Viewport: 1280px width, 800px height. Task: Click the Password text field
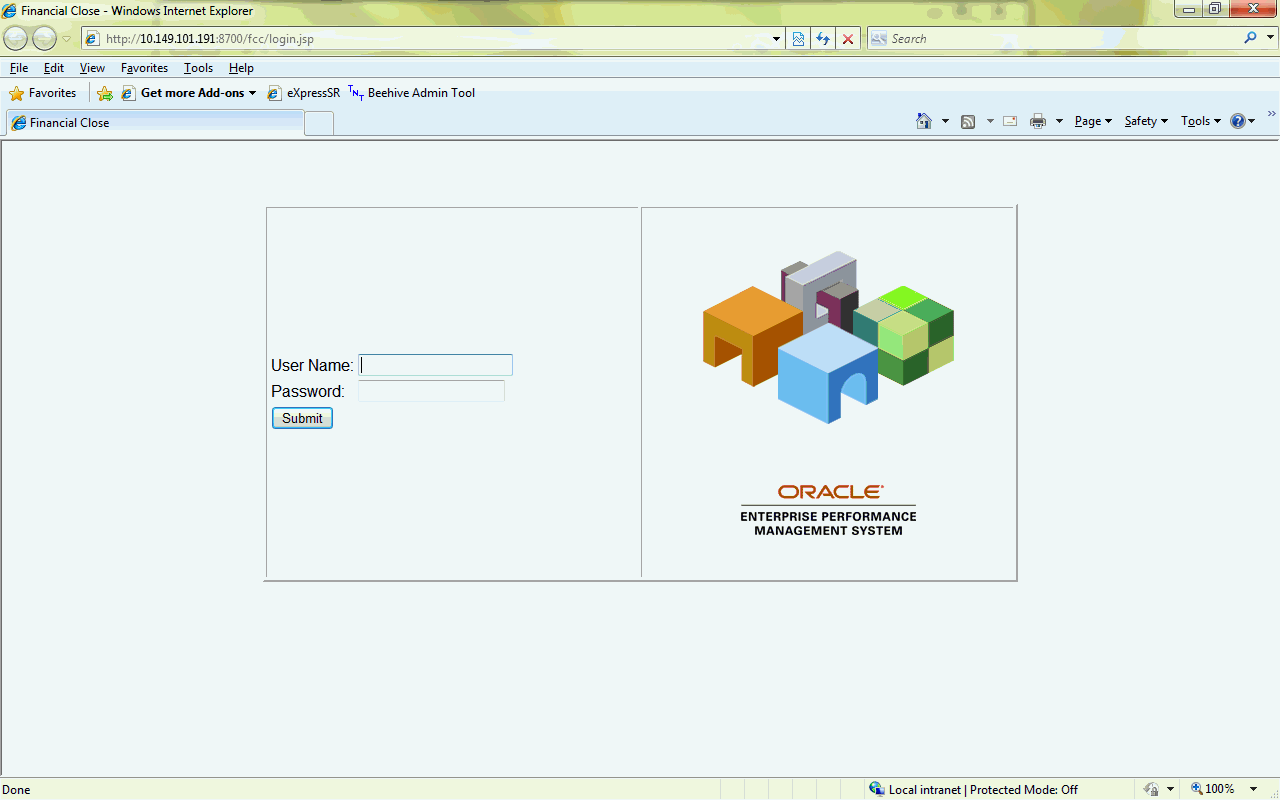coord(432,391)
